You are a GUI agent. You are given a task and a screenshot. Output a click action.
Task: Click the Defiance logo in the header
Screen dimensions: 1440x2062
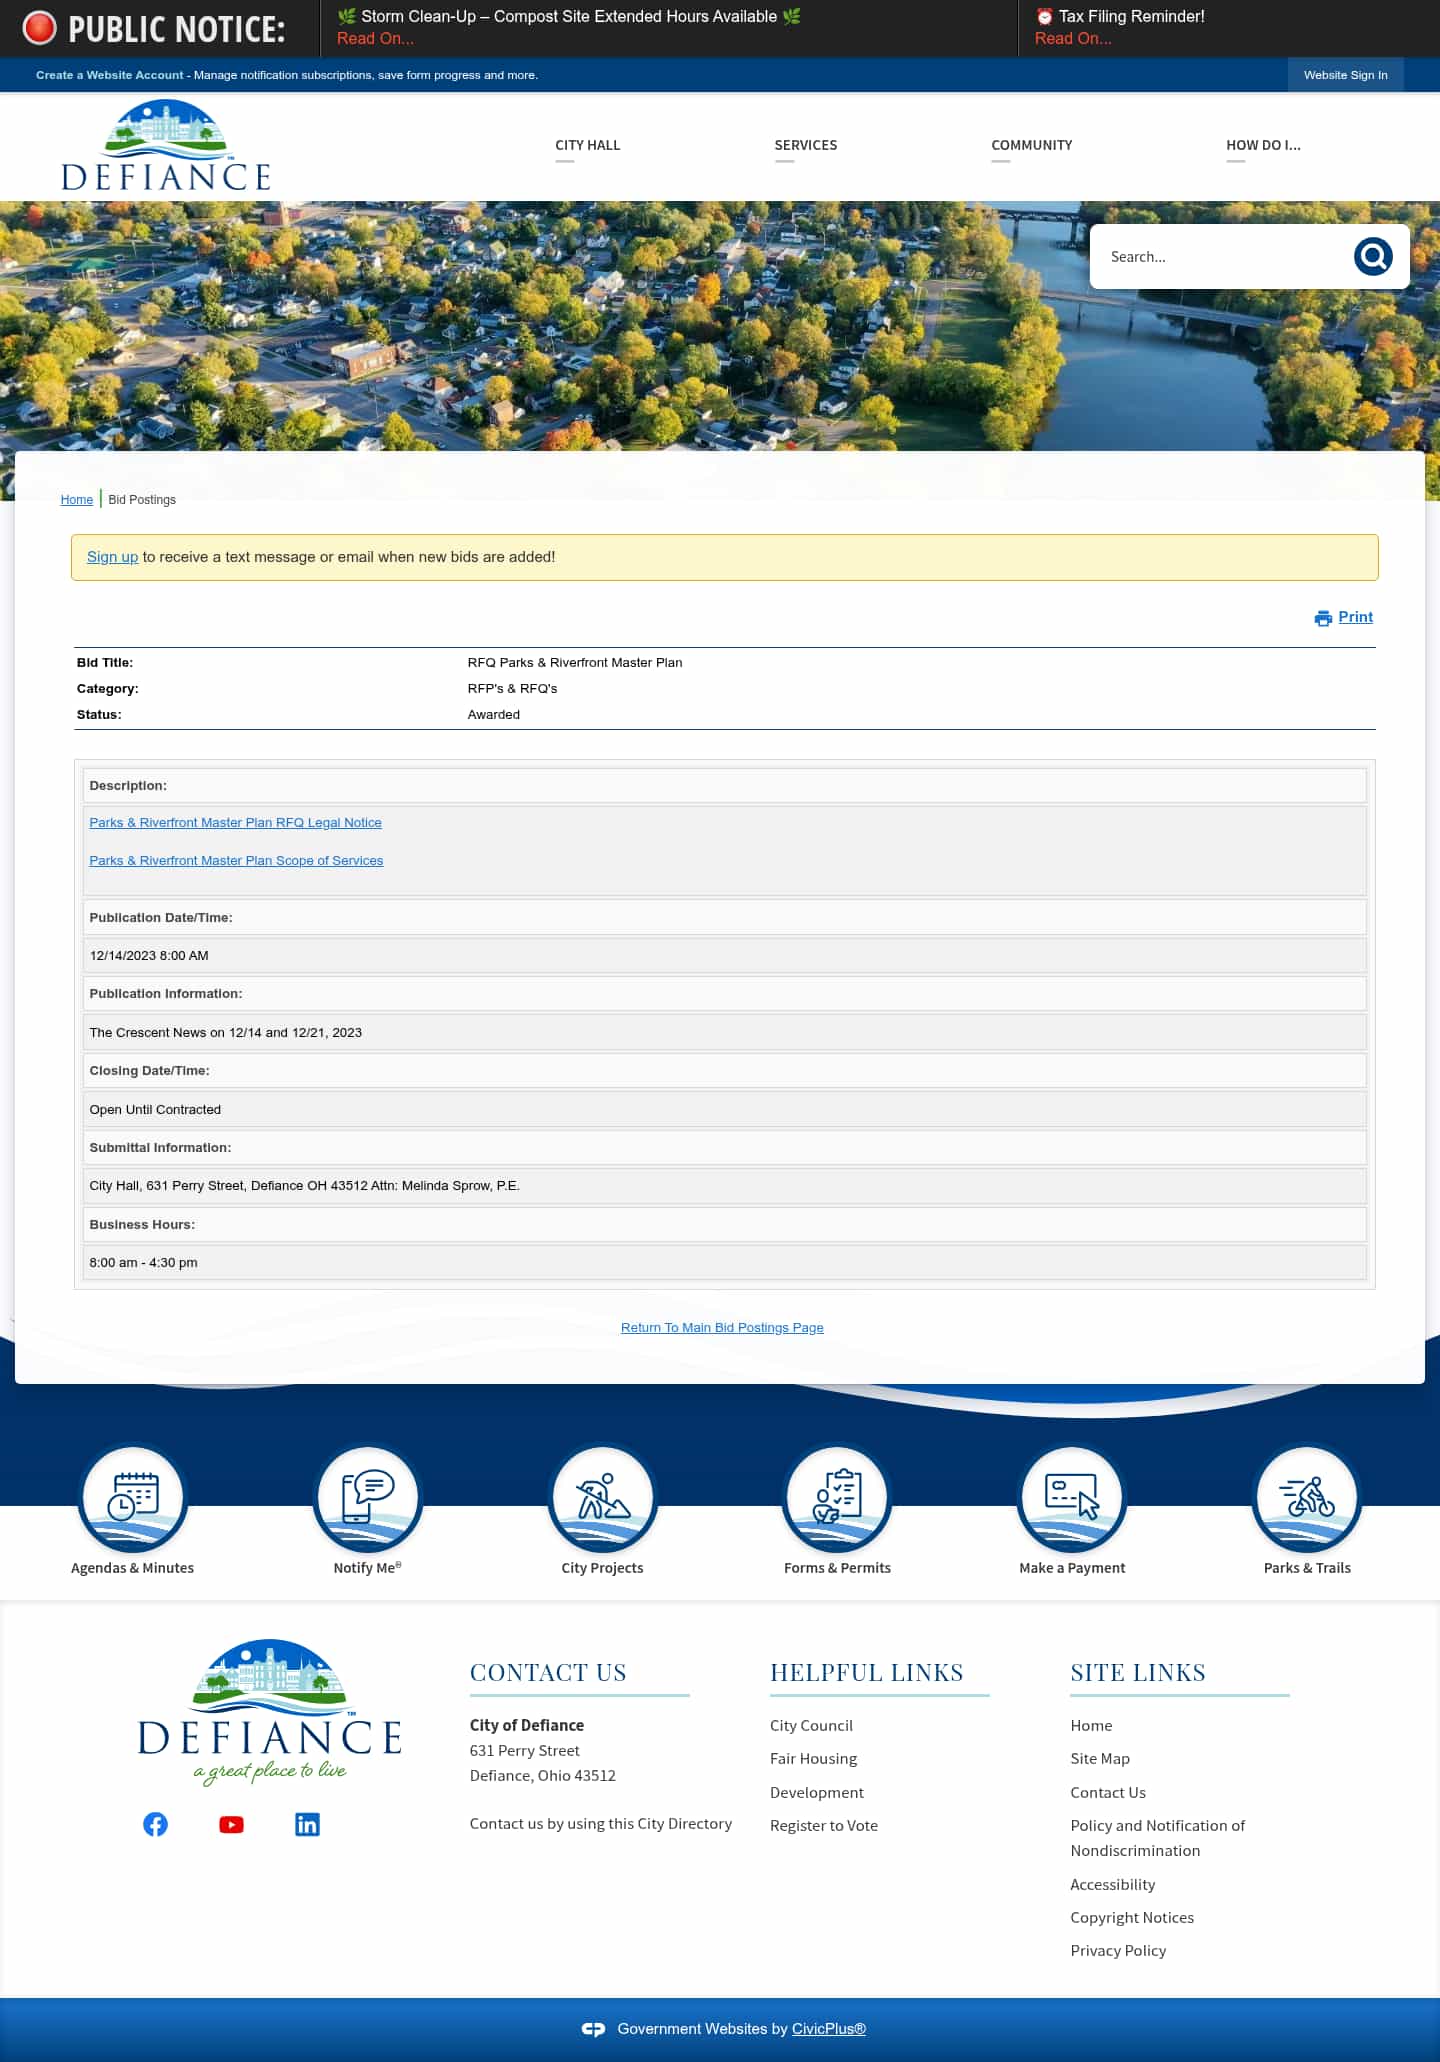[166, 146]
